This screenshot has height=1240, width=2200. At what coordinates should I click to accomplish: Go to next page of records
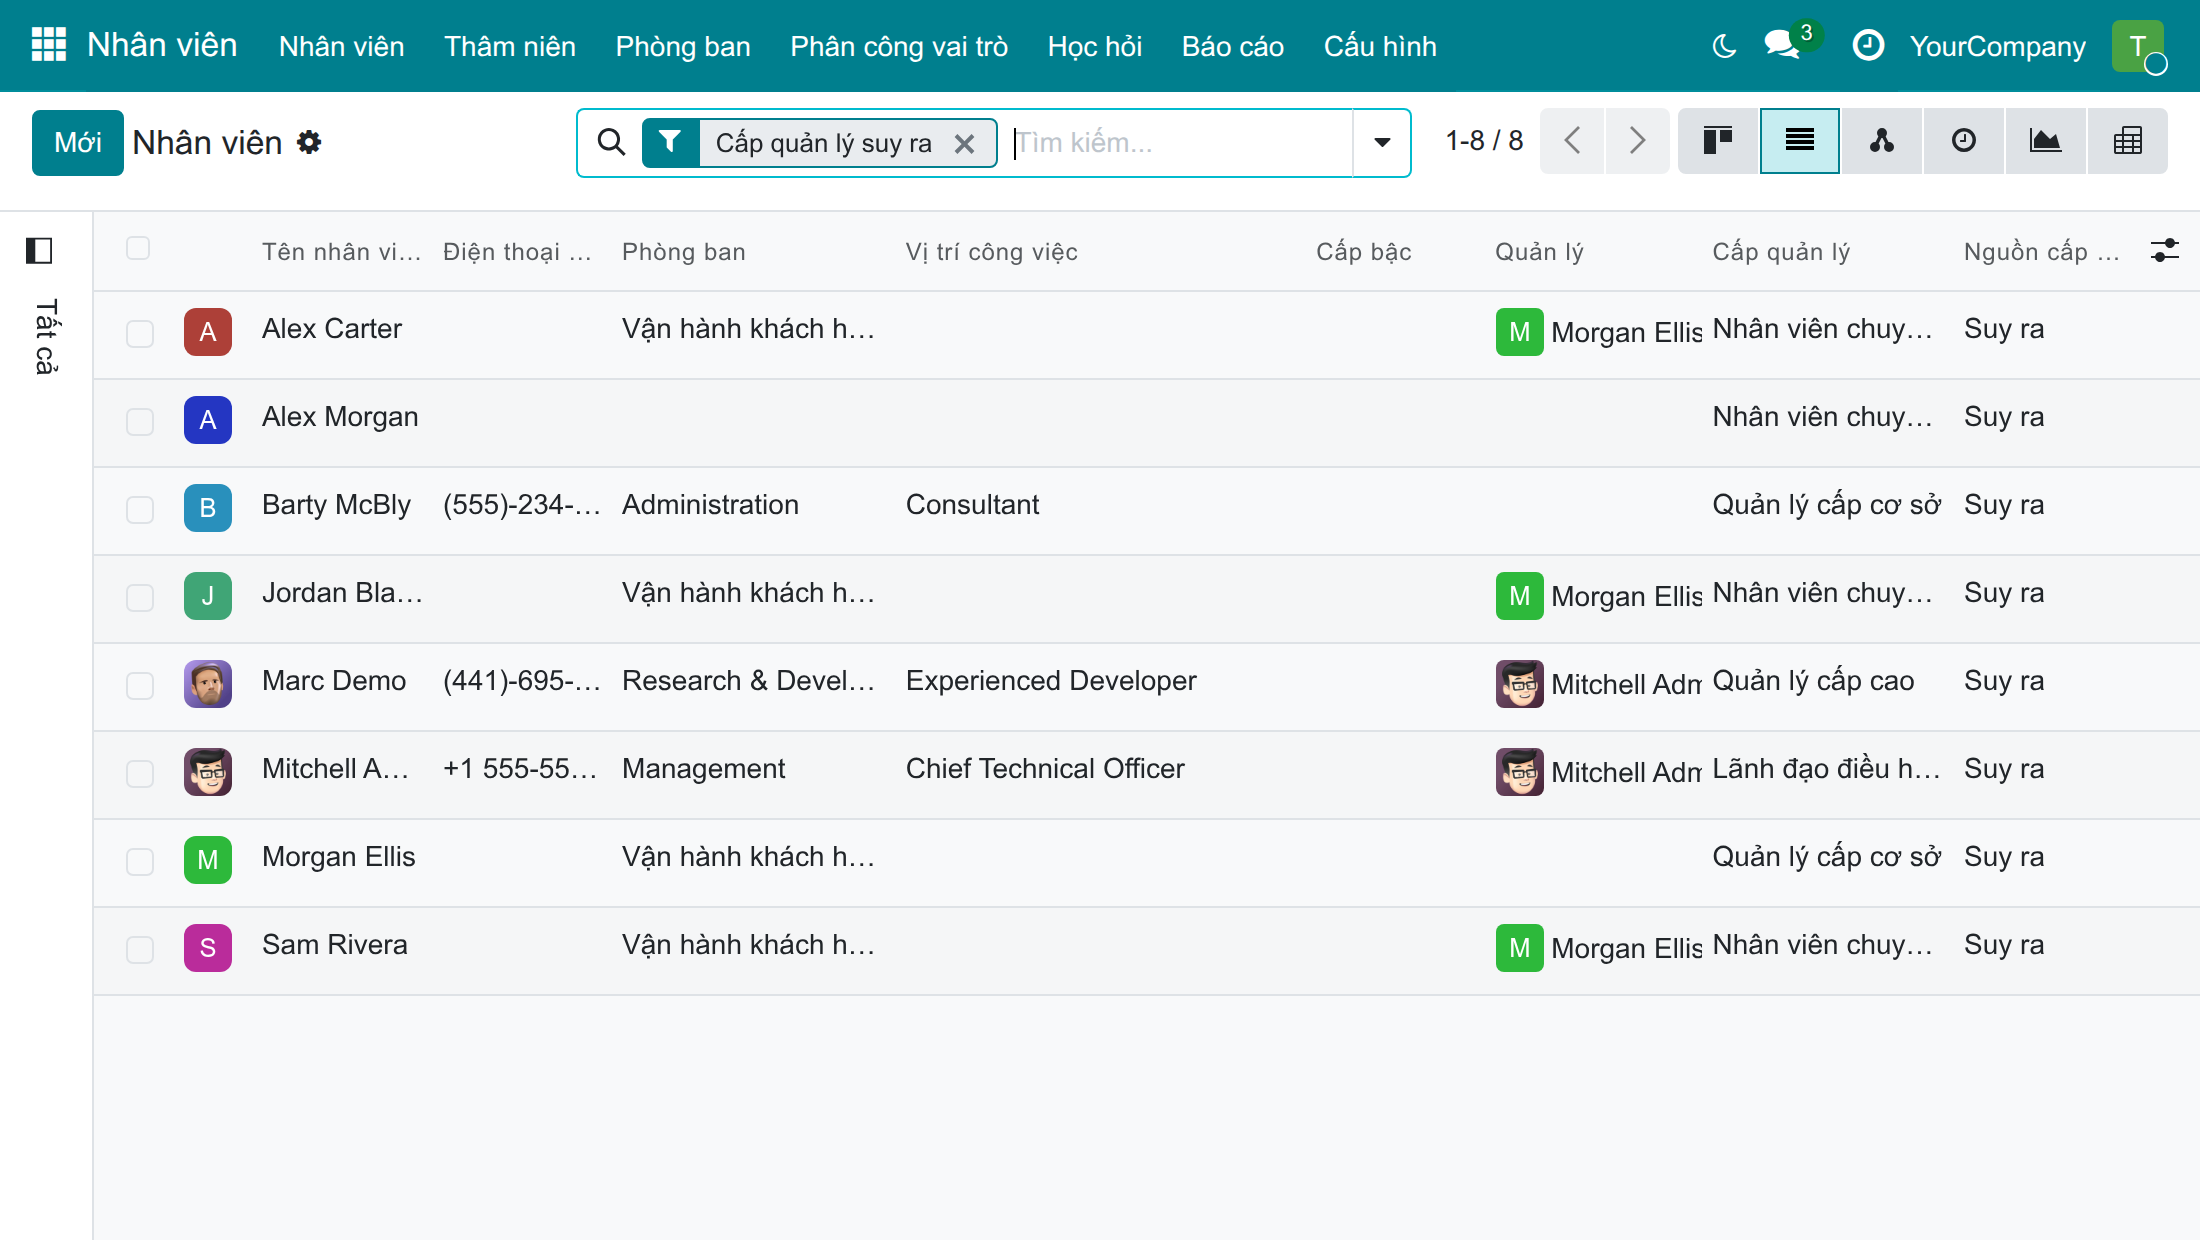1637,141
